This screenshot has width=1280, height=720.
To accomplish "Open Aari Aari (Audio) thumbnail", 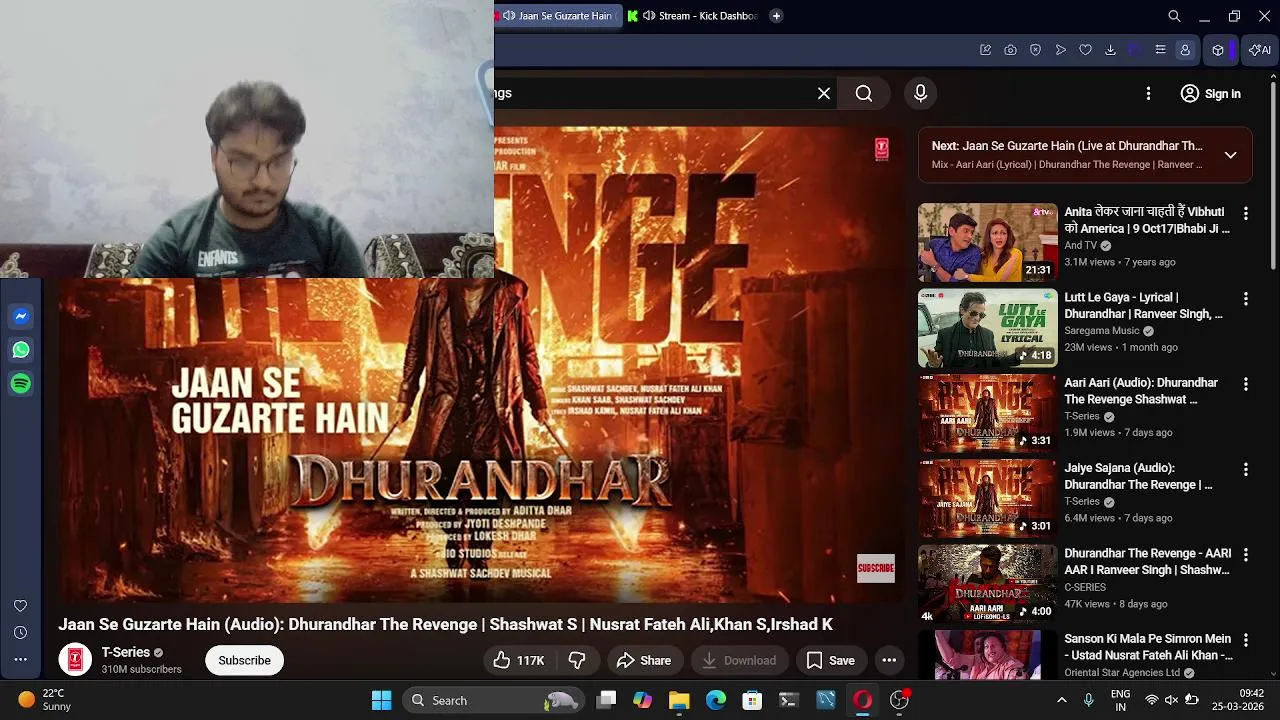I will click(988, 413).
